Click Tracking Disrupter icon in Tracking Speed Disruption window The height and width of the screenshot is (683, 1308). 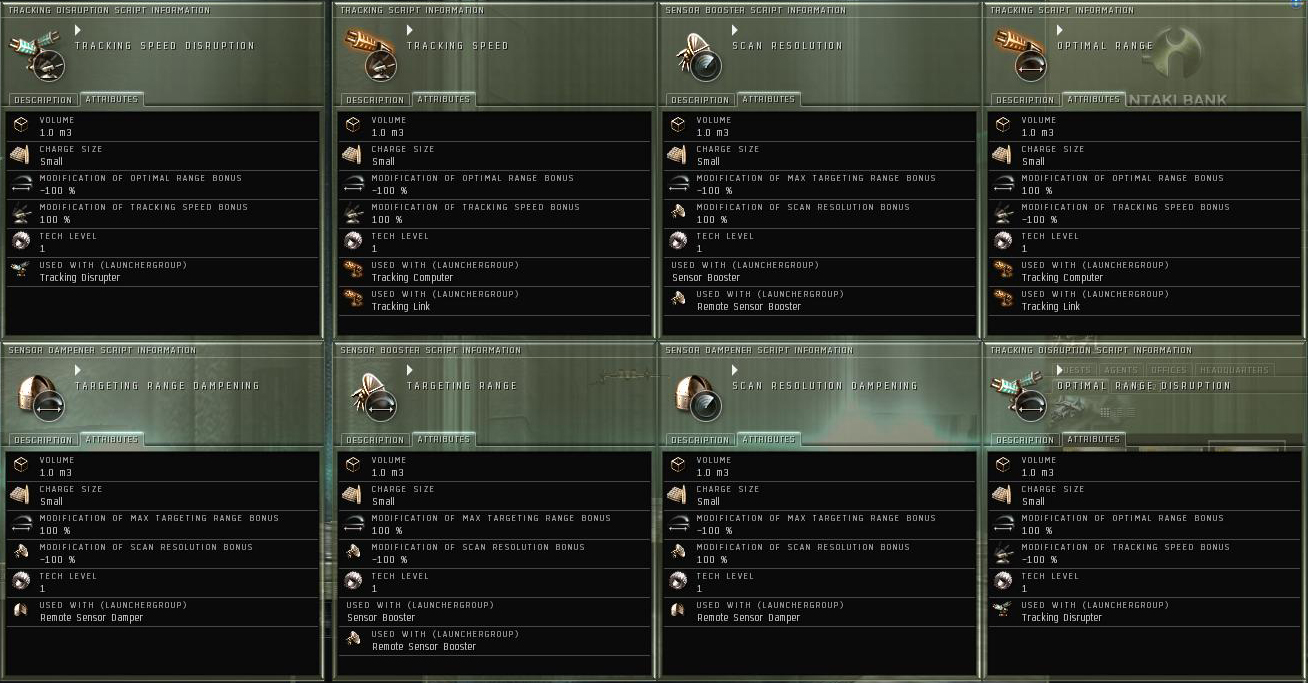coord(20,270)
